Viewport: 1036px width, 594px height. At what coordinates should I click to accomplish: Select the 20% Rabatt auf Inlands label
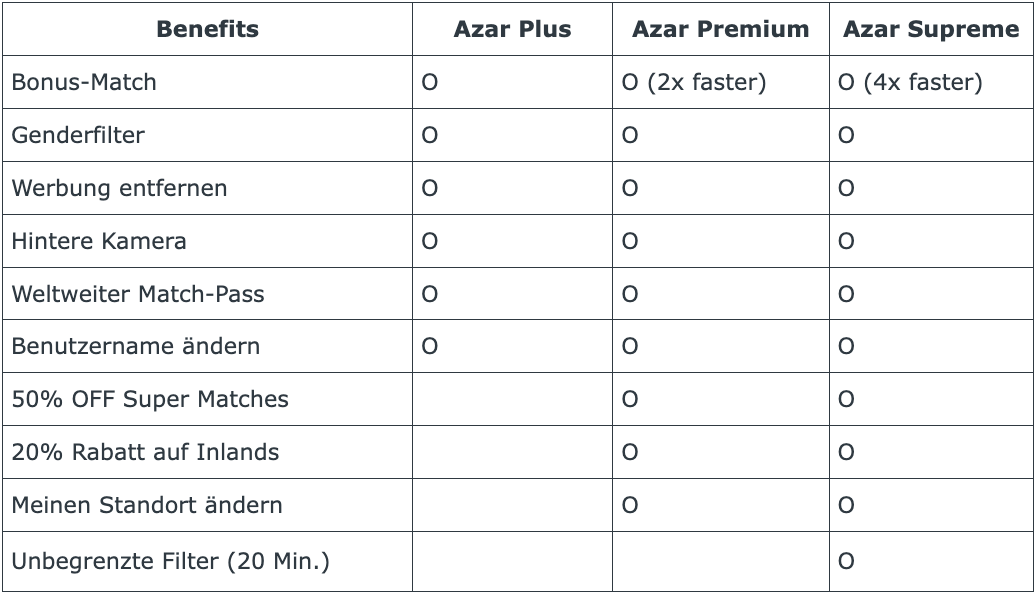point(145,452)
